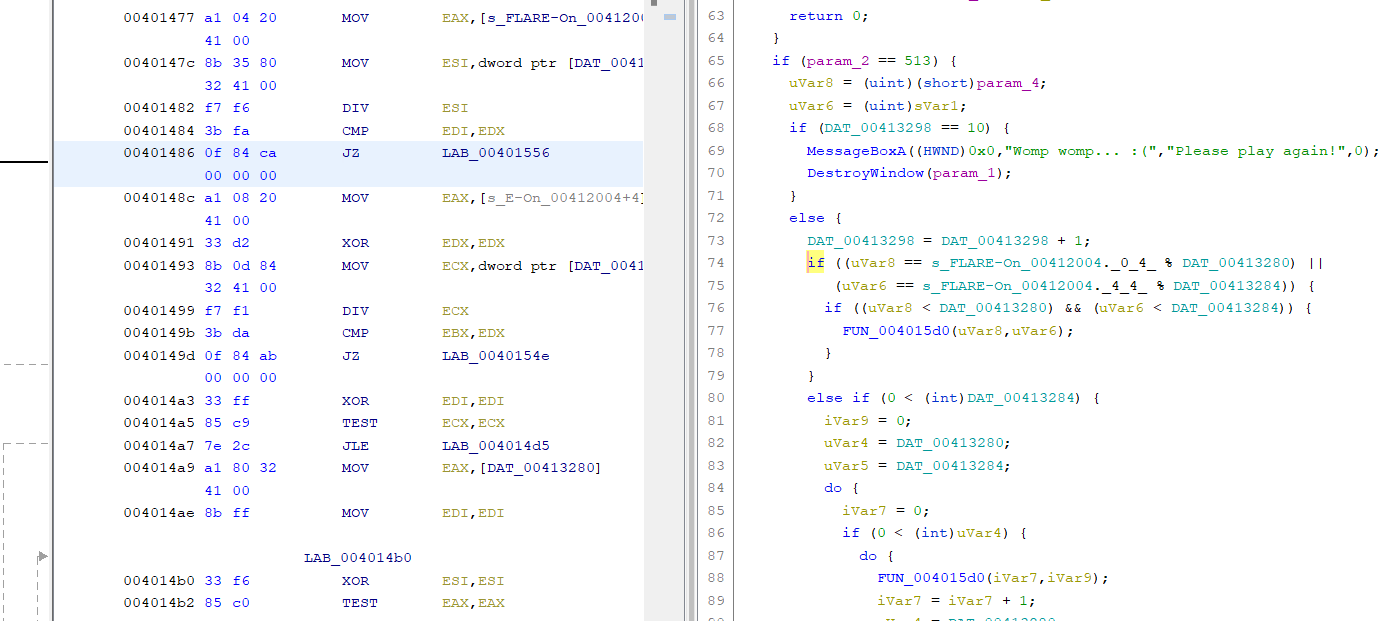
Task: Select address 00401493 in the listing
Action: click(160, 266)
